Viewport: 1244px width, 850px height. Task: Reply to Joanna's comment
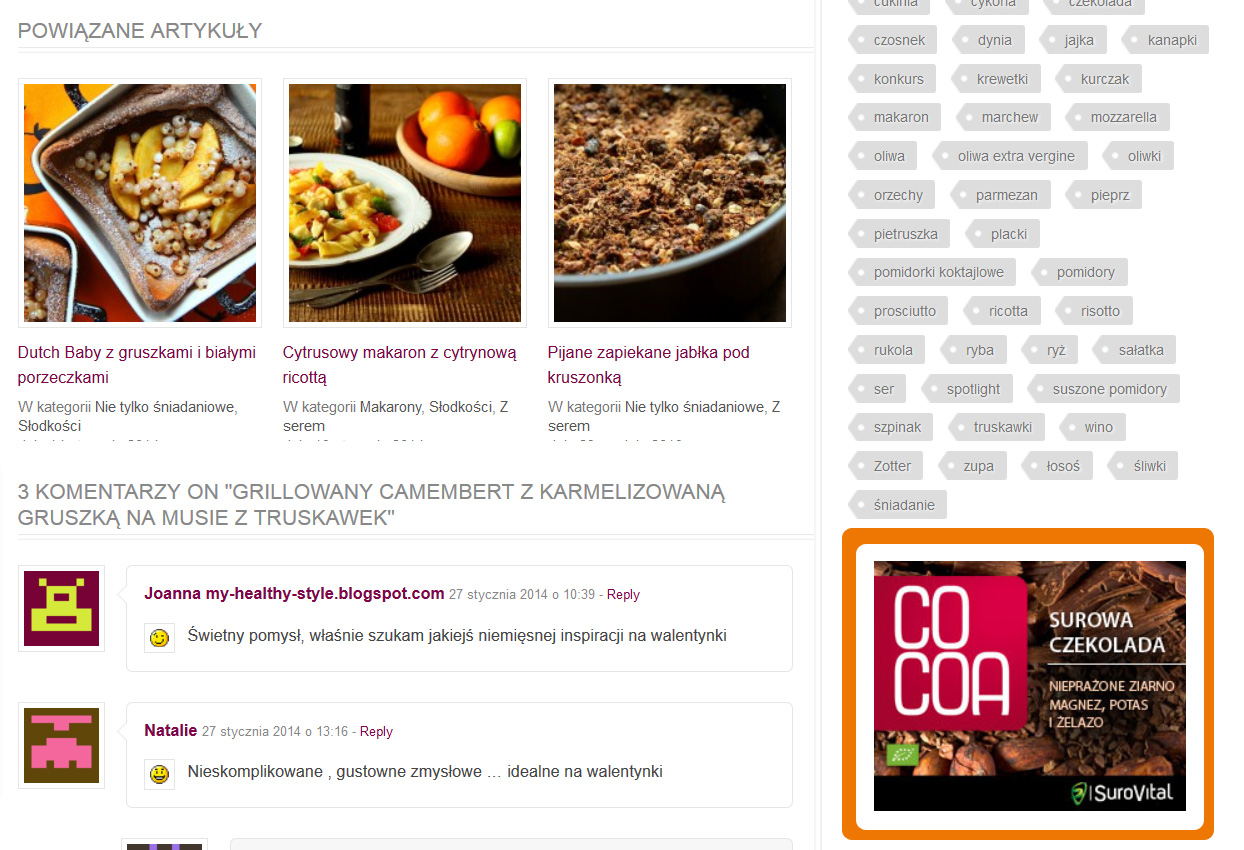623,594
